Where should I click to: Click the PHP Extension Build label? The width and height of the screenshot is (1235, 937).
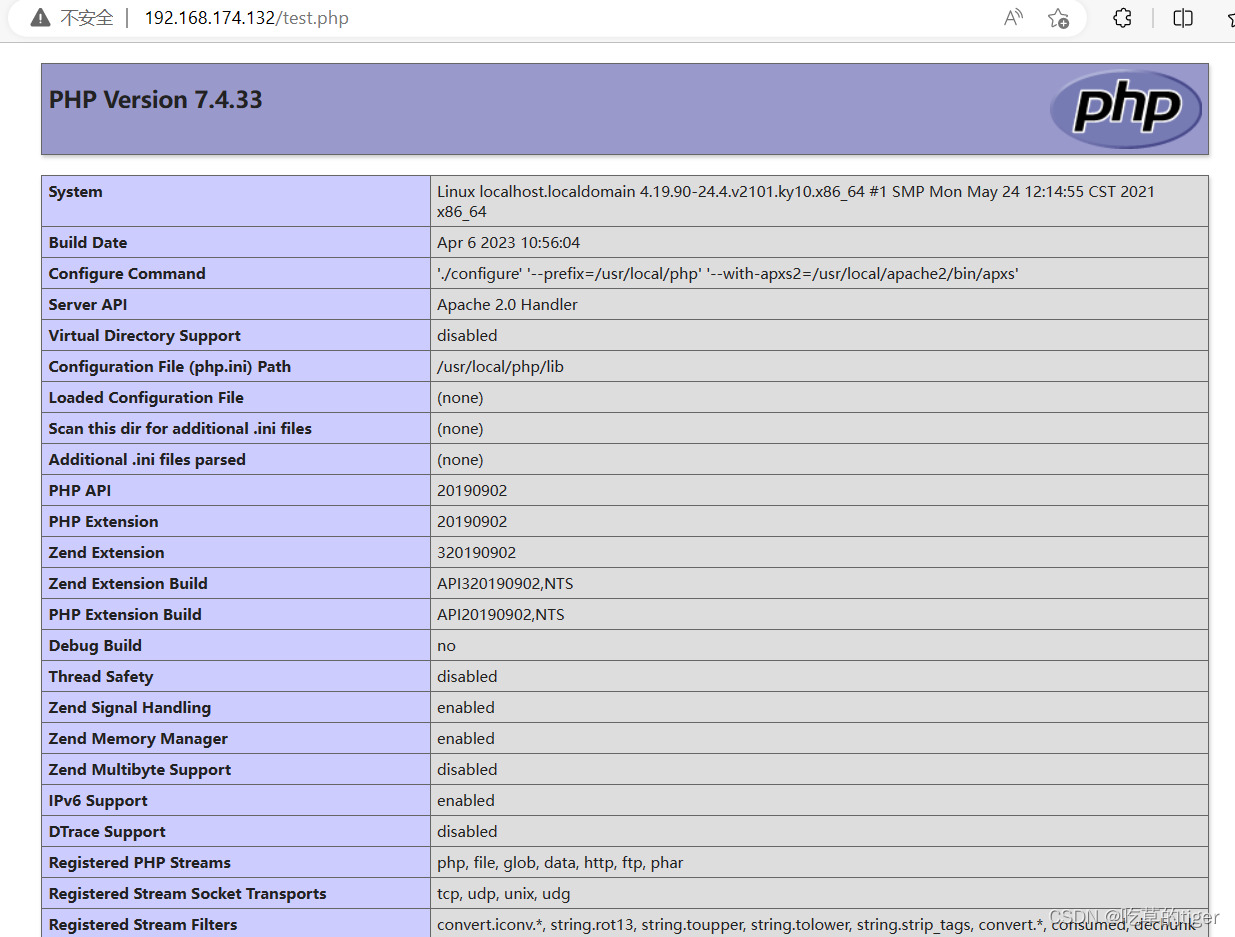(x=125, y=614)
